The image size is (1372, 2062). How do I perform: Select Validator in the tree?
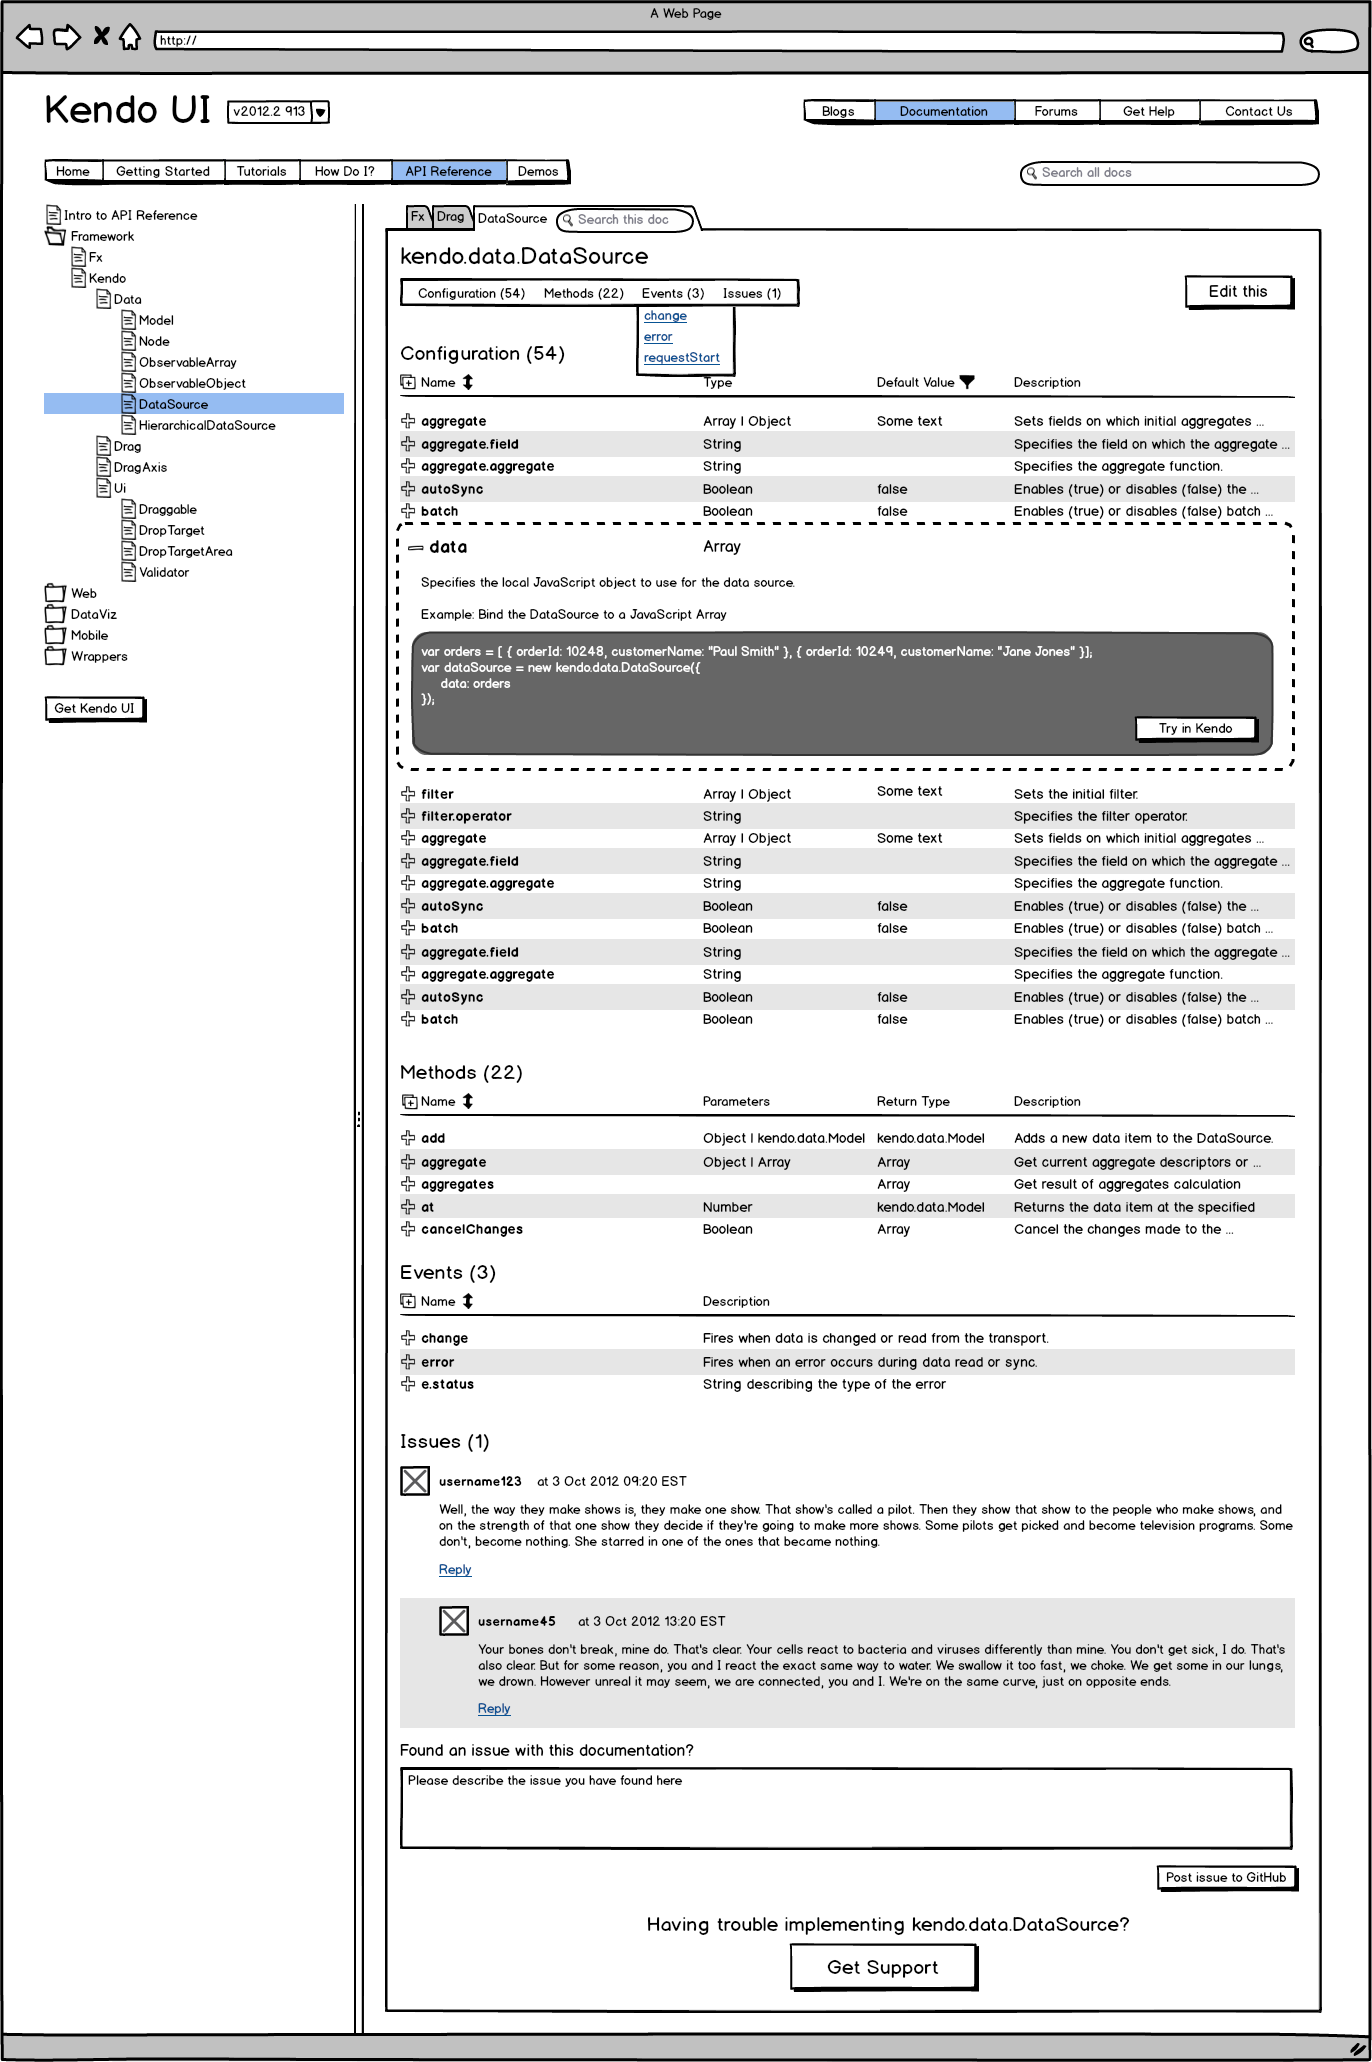(x=164, y=572)
